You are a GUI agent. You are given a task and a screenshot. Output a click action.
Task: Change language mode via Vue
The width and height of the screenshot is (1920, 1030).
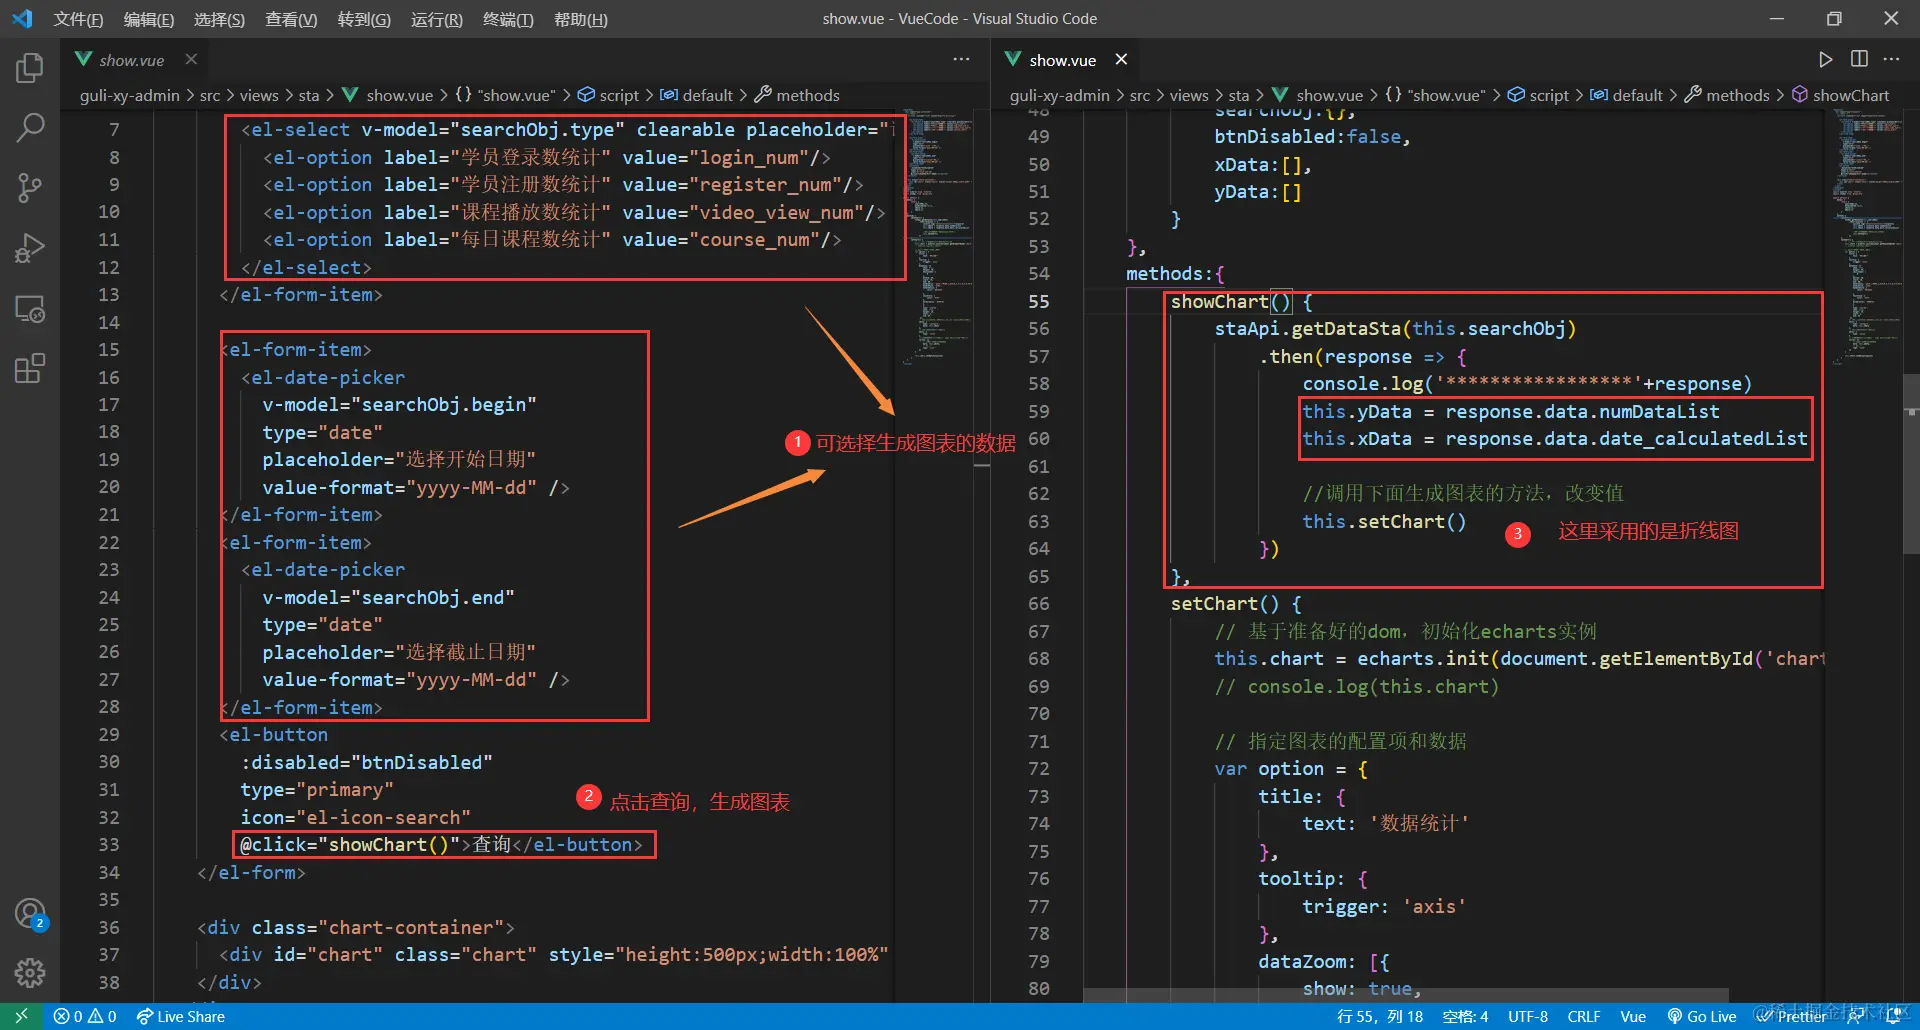[x=1633, y=1016]
